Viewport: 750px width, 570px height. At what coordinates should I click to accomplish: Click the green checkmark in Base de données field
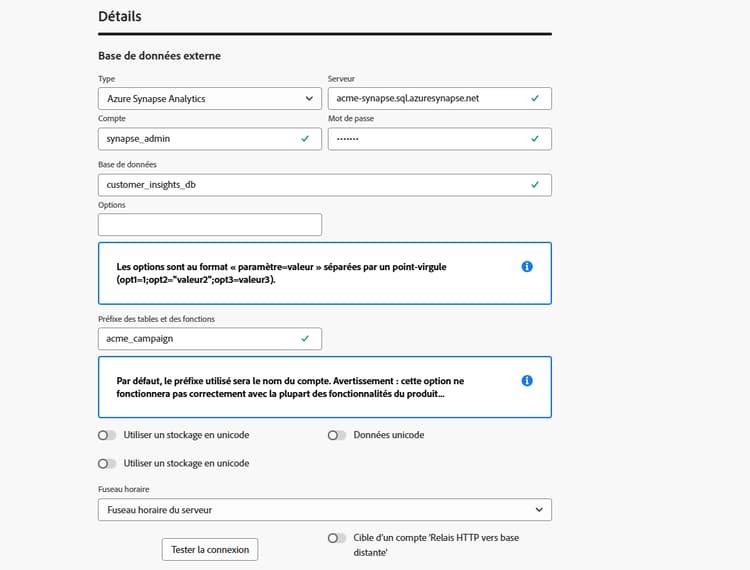535,185
